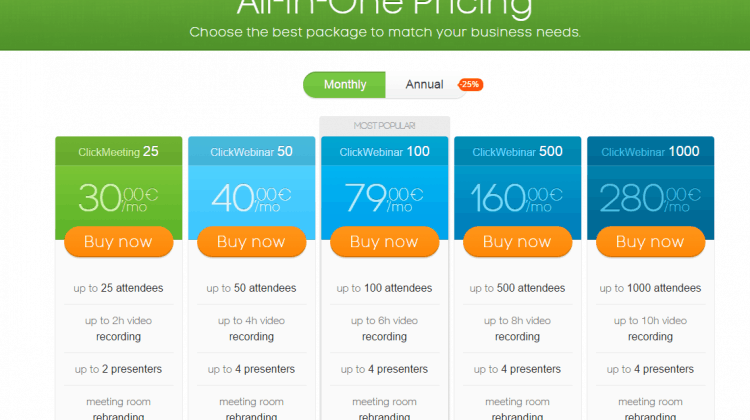This screenshot has height=420, width=750.
Task: Click the 79,00€ per month price
Action: pos(385,198)
